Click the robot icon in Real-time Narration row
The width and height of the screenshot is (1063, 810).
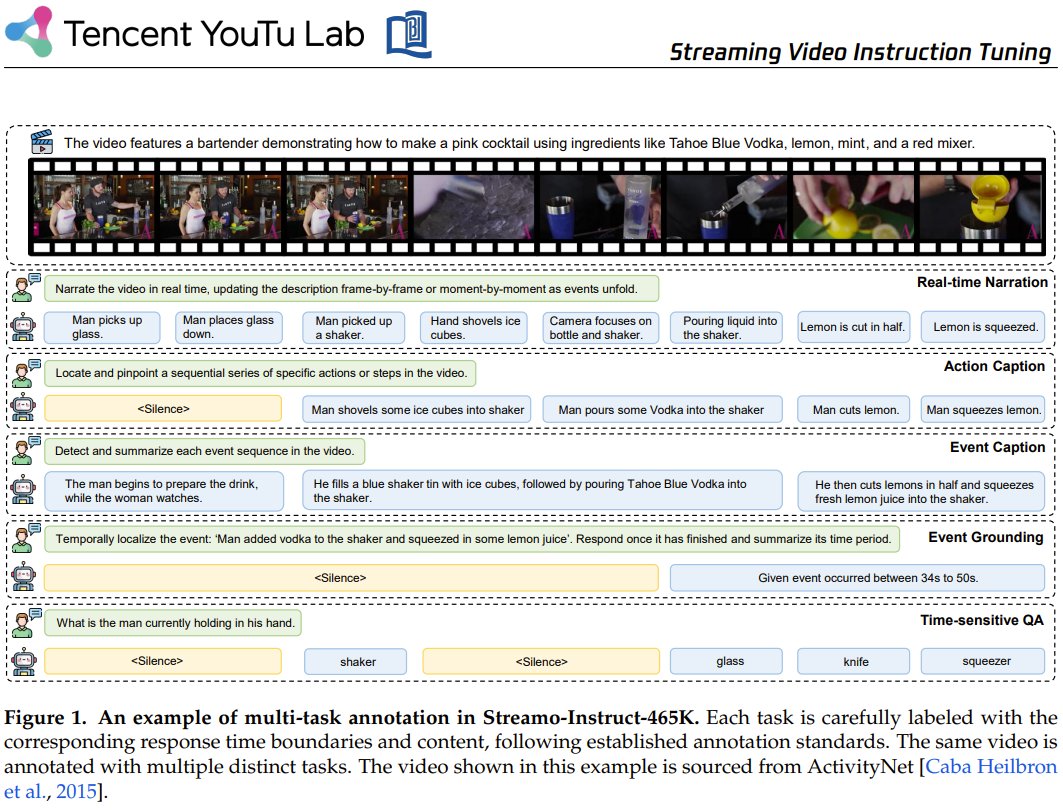pos(25,325)
